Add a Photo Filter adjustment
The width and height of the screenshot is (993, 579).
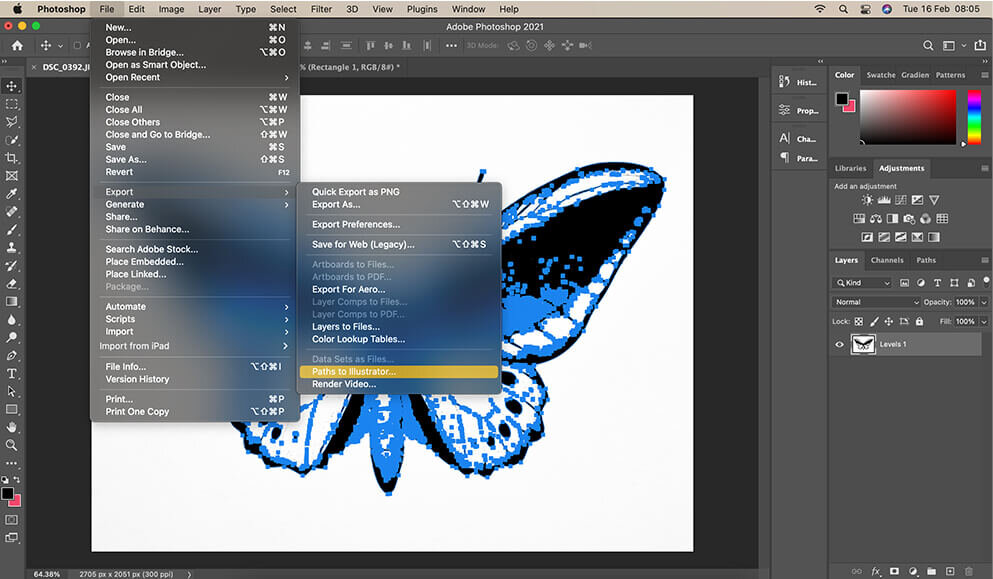[909, 219]
